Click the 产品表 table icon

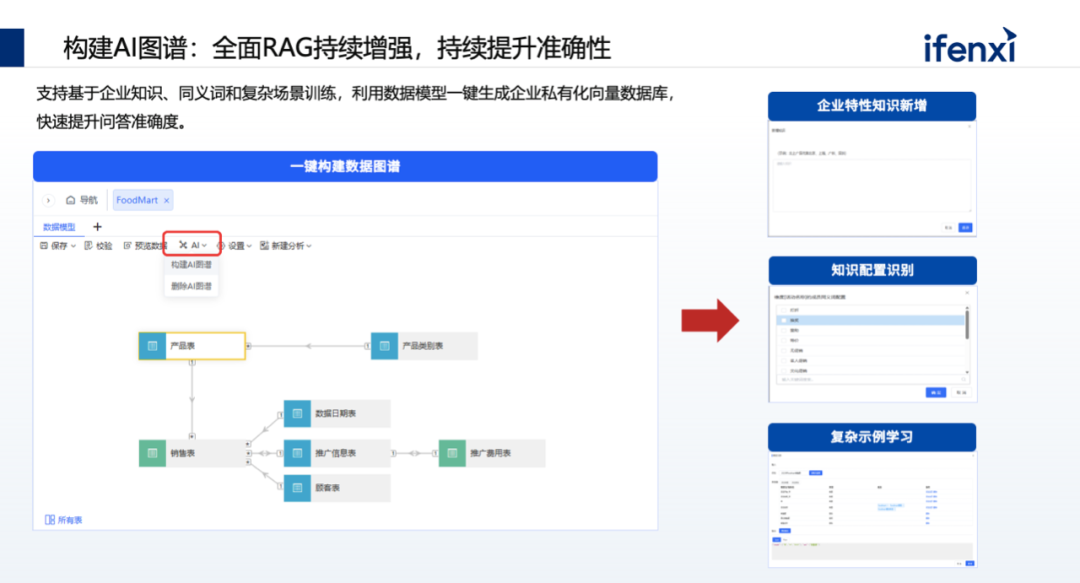point(152,346)
